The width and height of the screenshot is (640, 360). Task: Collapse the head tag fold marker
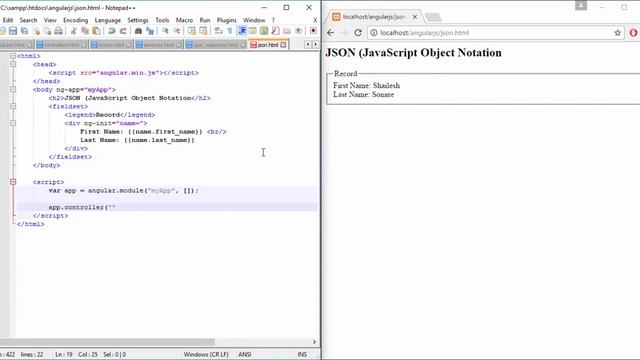pyautogui.click(x=13, y=64)
